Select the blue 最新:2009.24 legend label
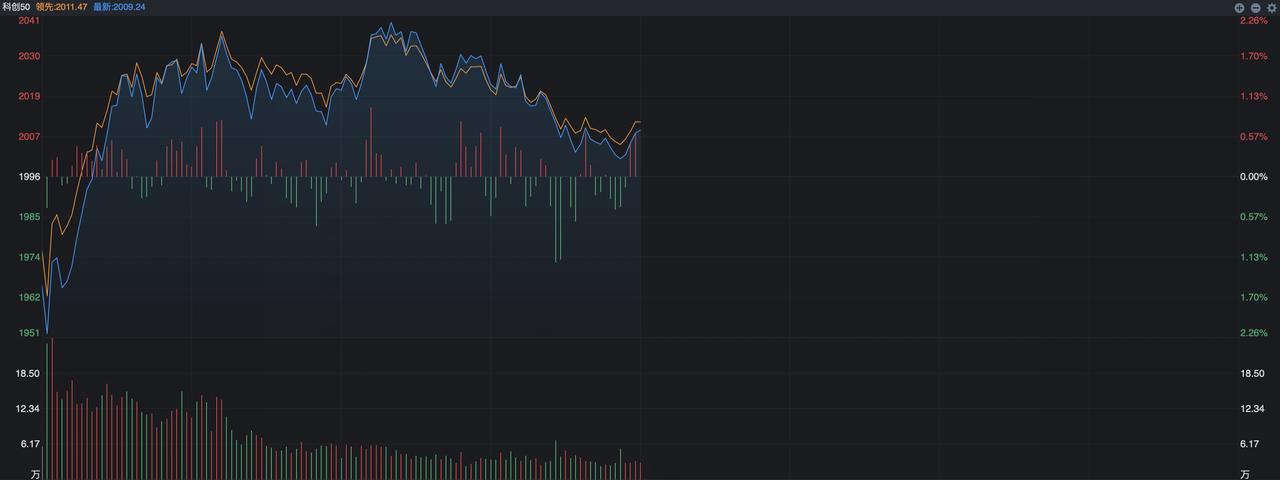 [x=119, y=6]
